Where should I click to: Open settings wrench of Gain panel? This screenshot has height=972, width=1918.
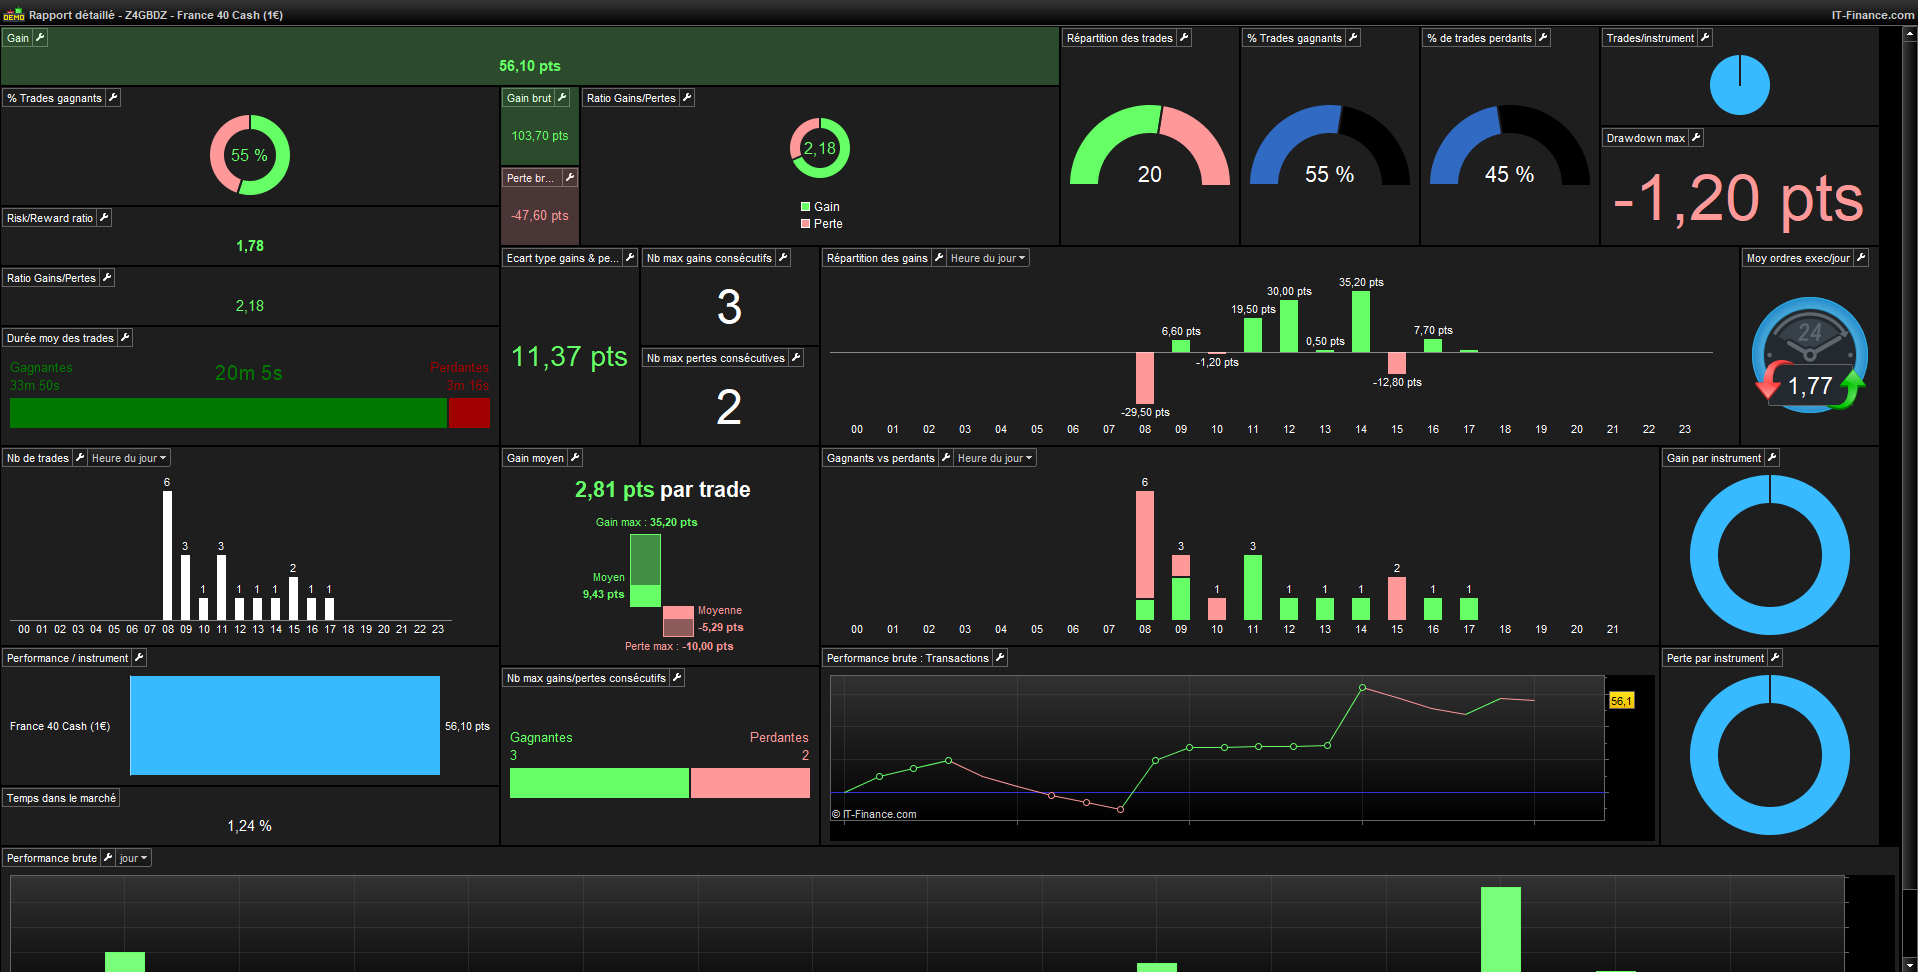pos(40,38)
